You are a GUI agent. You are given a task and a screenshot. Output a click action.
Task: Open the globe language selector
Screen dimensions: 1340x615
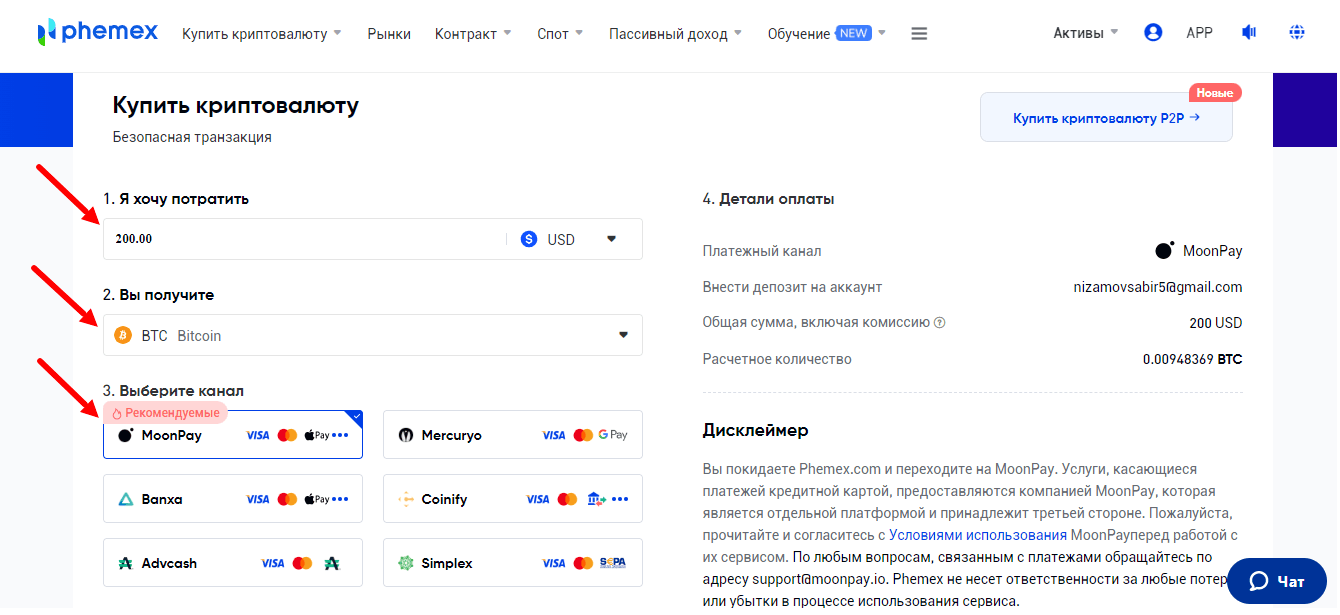(x=1297, y=33)
